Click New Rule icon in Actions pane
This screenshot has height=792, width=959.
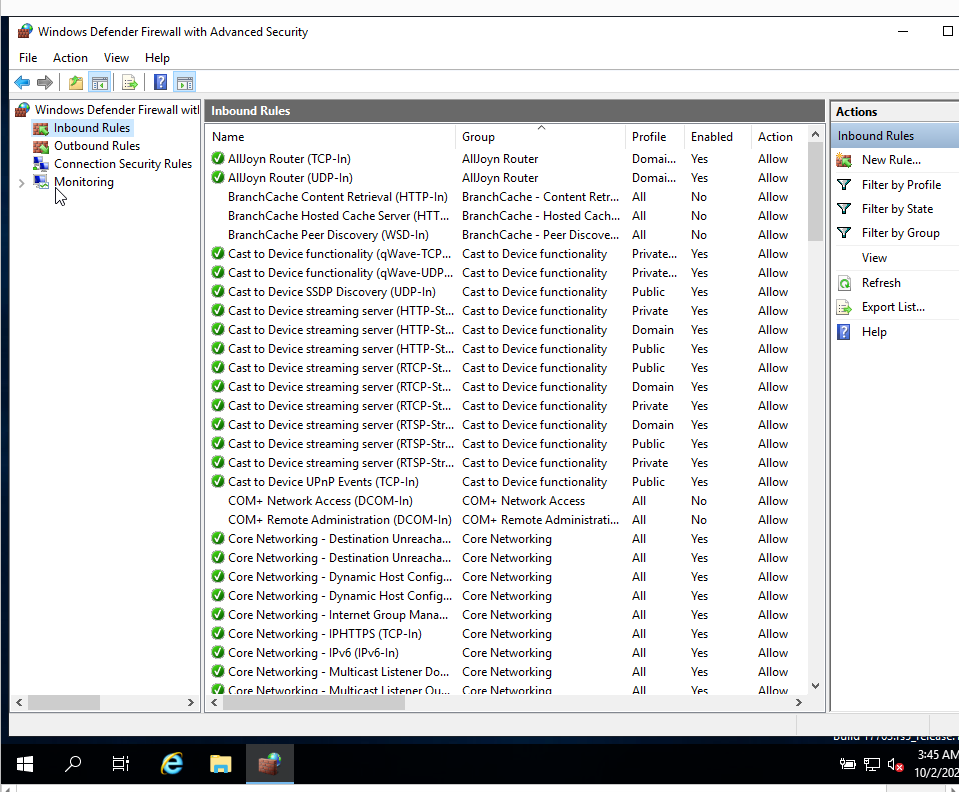coord(844,160)
